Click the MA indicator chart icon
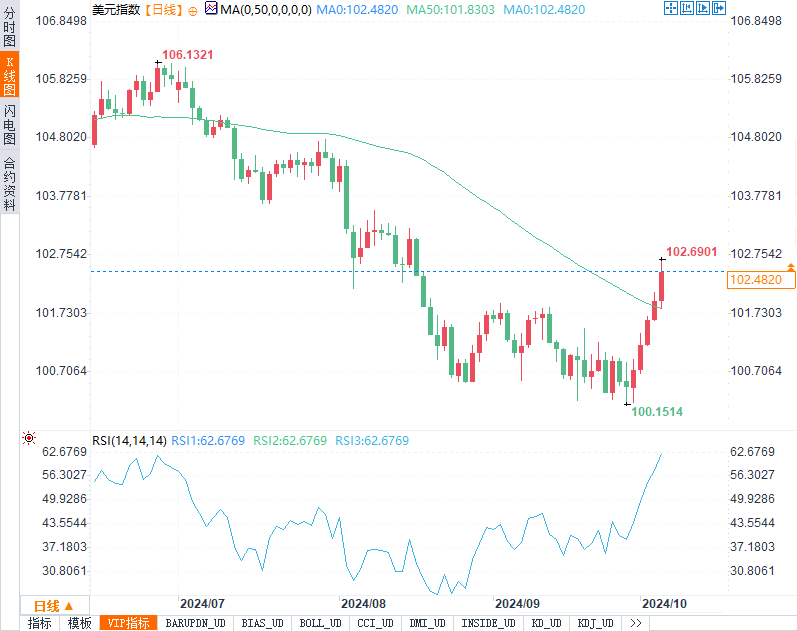This screenshot has height=631, width=797. [x=211, y=8]
